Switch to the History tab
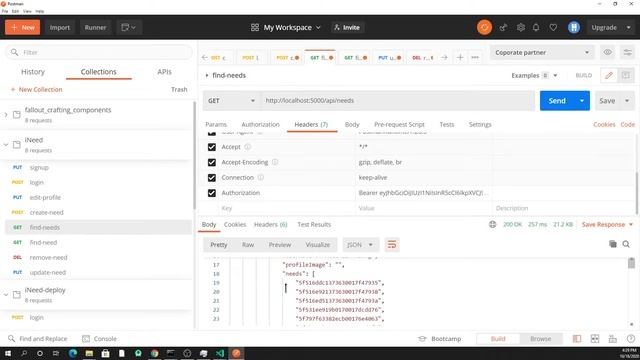 click(x=33, y=72)
